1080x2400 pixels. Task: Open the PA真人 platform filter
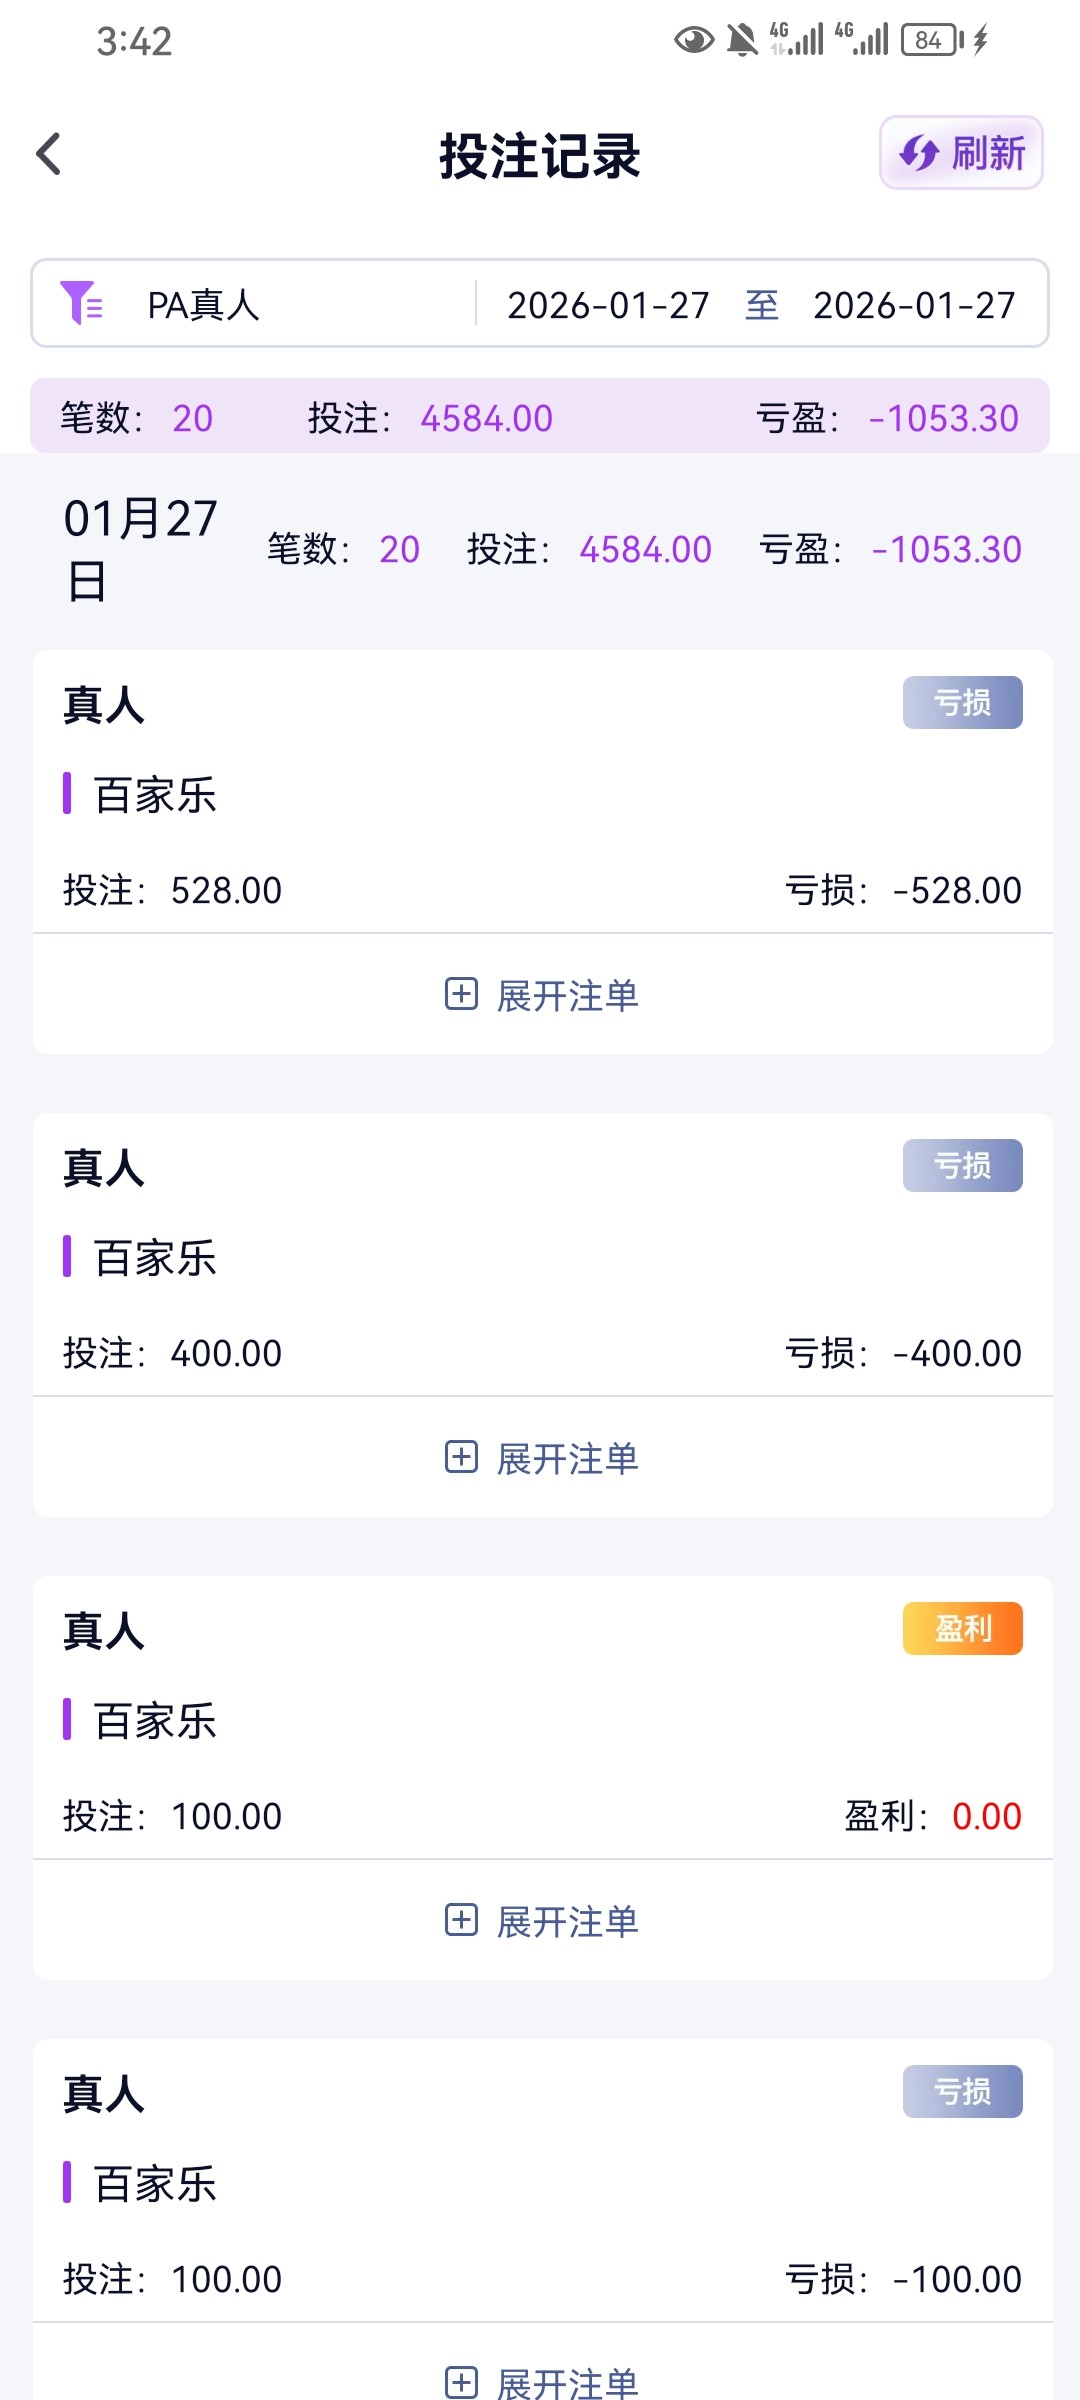[x=203, y=305]
